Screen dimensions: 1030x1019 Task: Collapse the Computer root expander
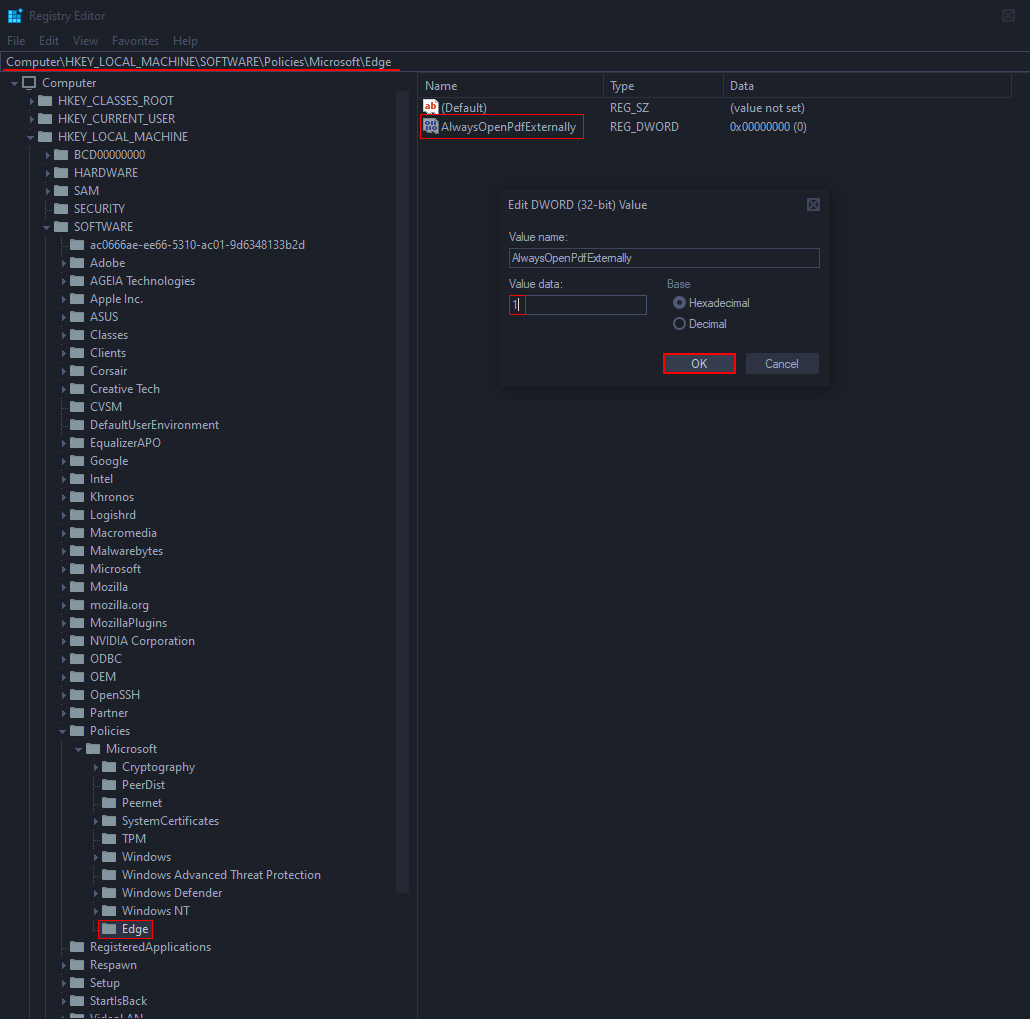(14, 83)
